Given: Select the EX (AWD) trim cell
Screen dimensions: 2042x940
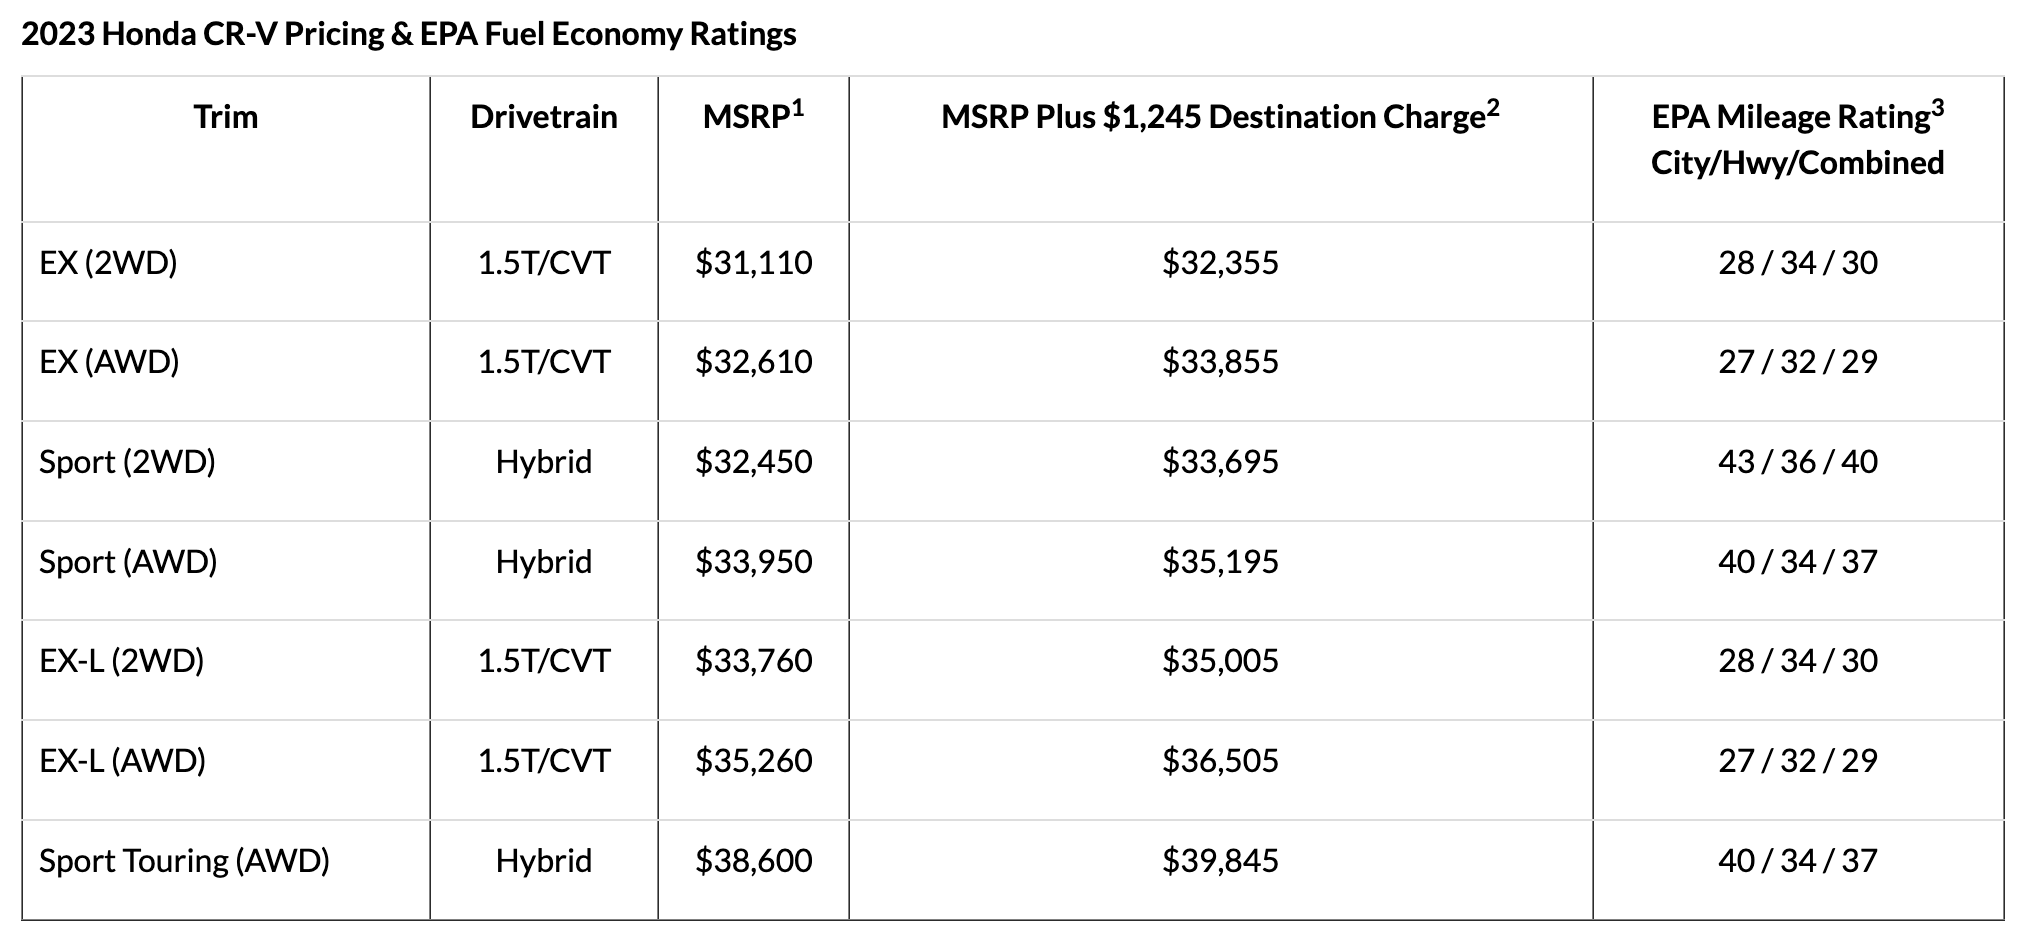Looking at the screenshot, I should [x=109, y=361].
